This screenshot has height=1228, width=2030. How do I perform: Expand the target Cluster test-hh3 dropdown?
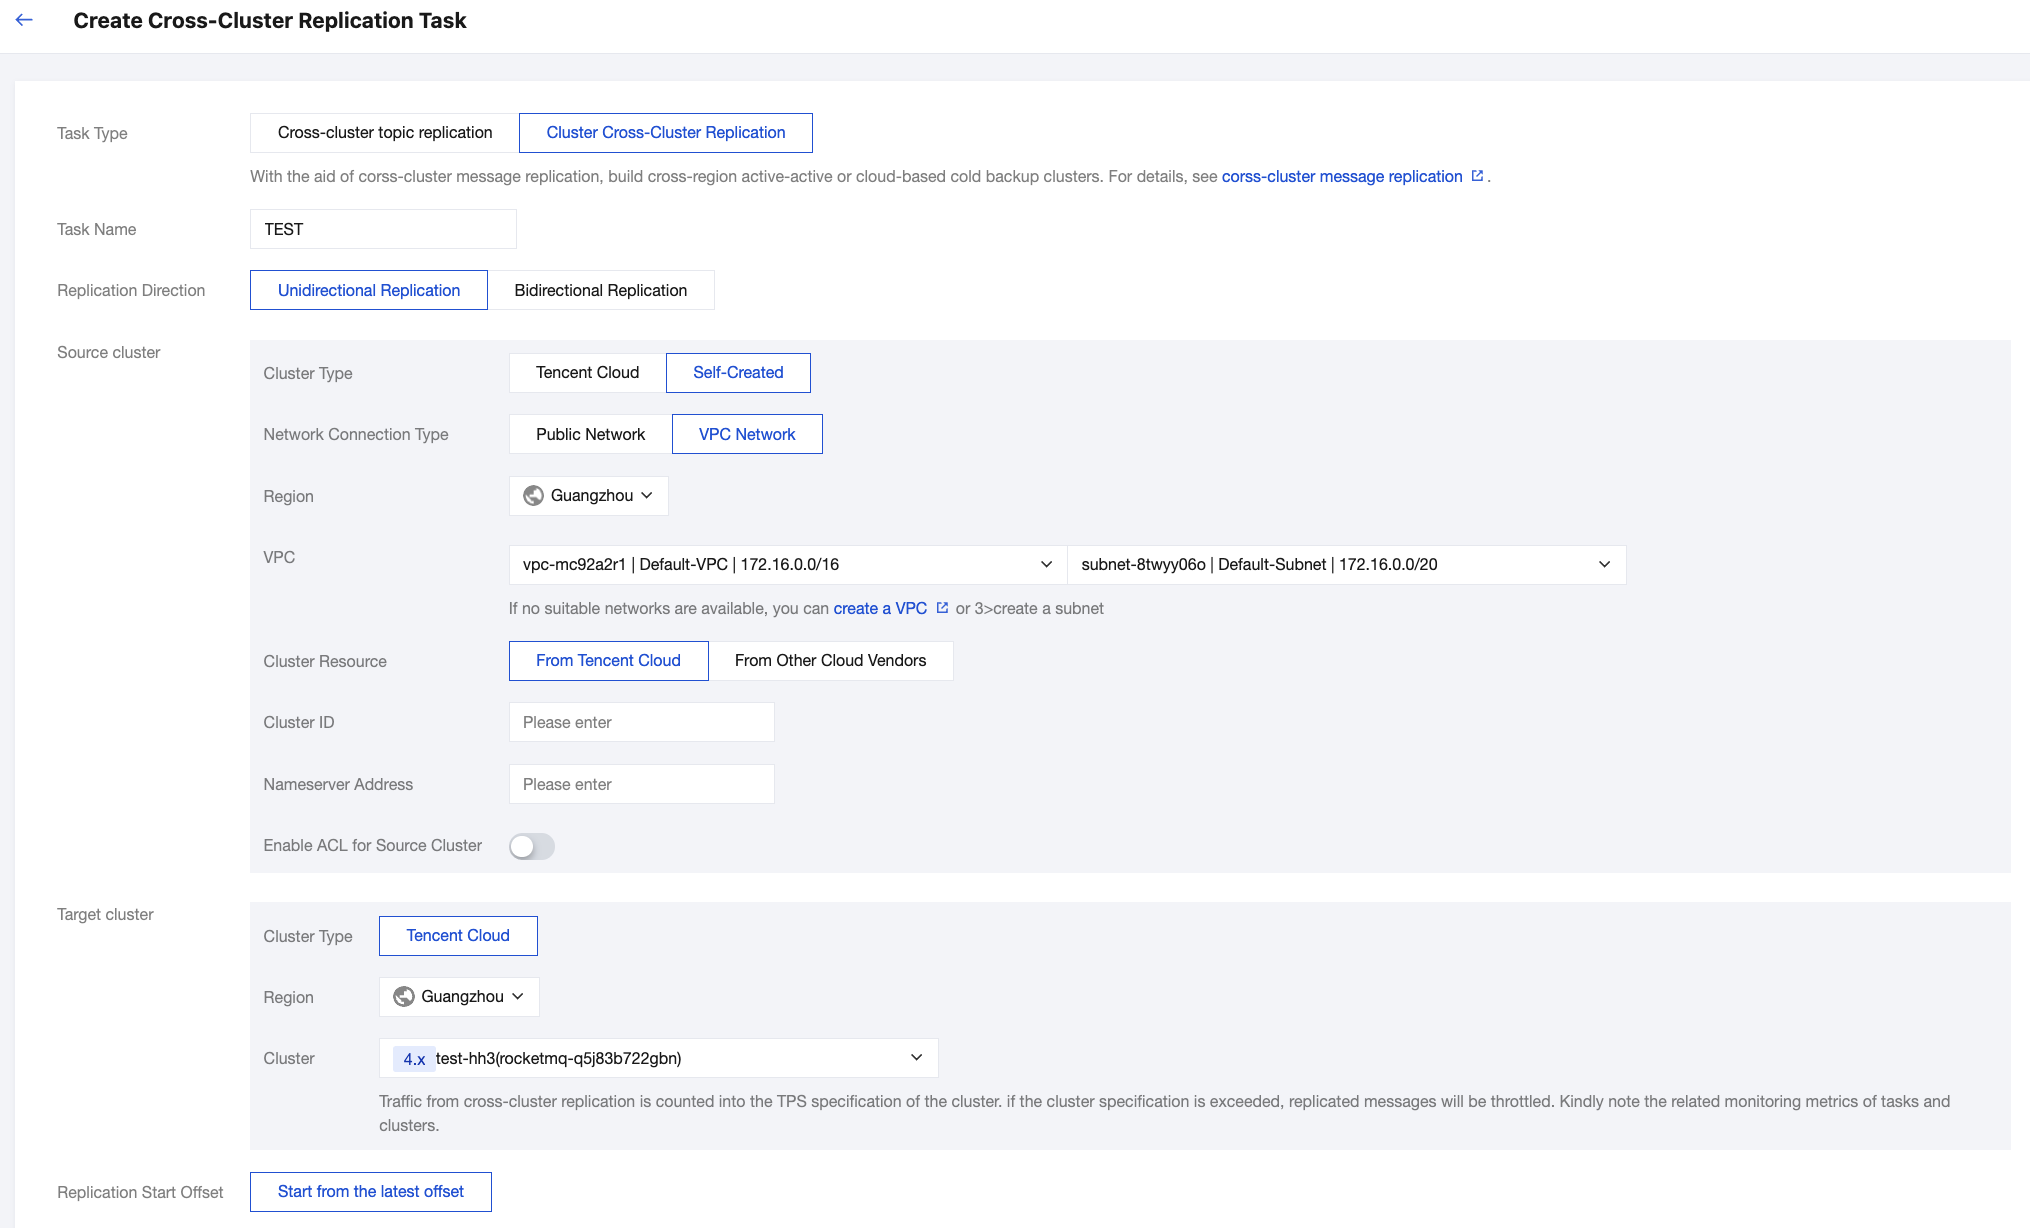pyautogui.click(x=658, y=1058)
